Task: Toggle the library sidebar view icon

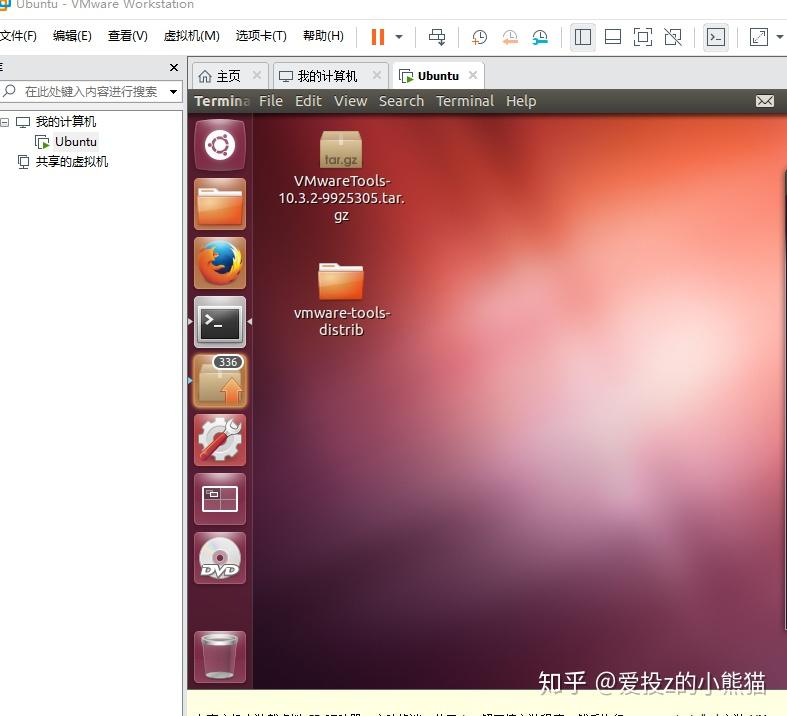Action: (x=583, y=37)
